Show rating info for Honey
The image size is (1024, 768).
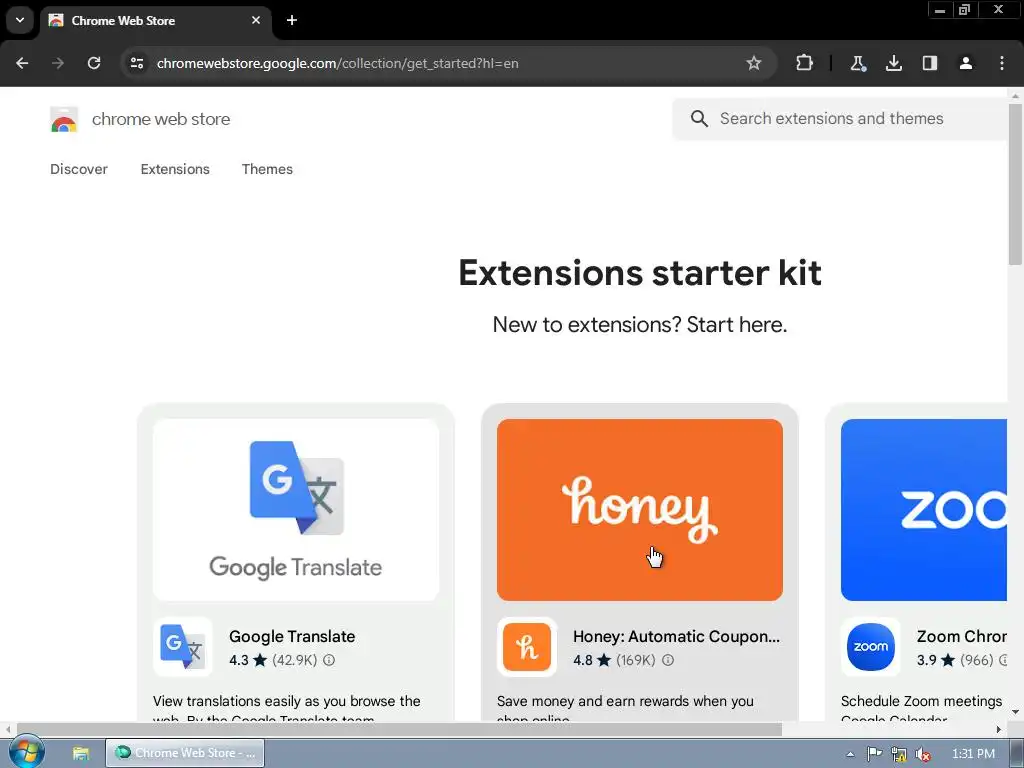click(668, 660)
